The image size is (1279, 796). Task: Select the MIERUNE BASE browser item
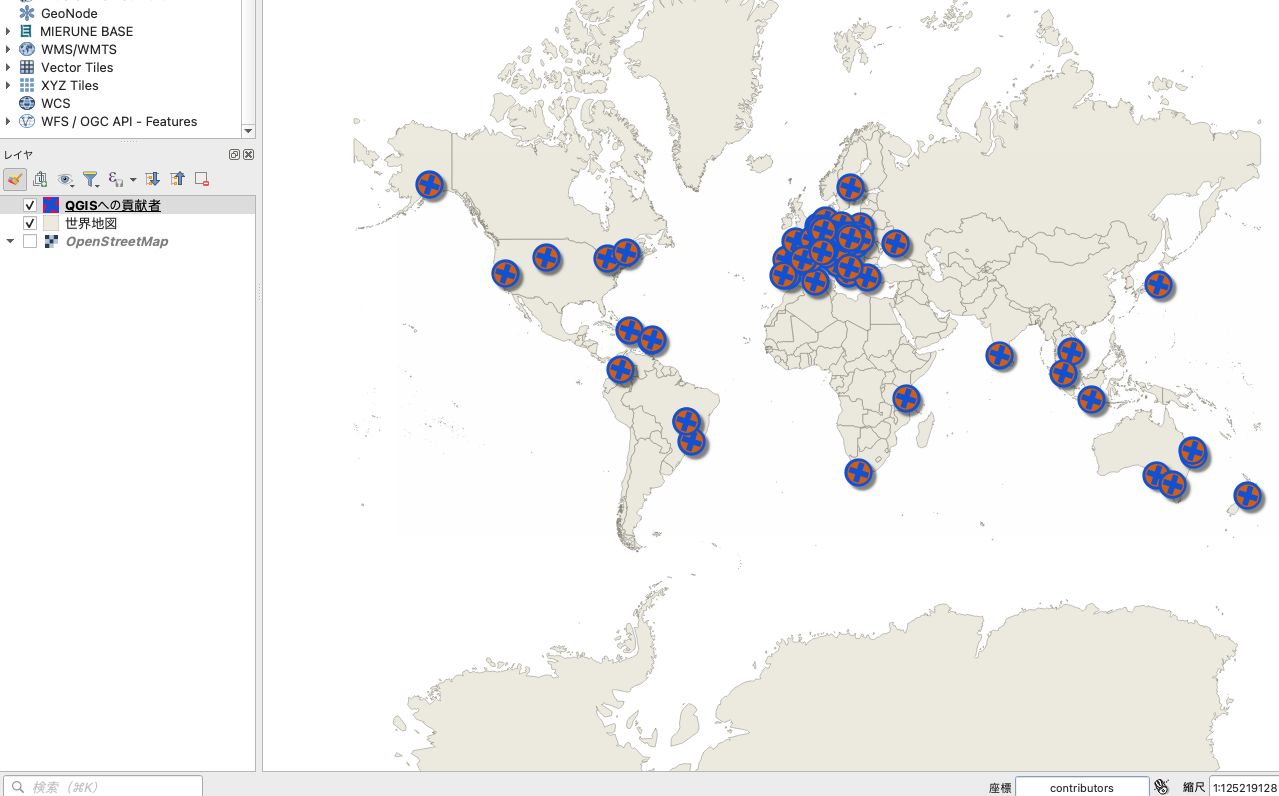tap(86, 31)
